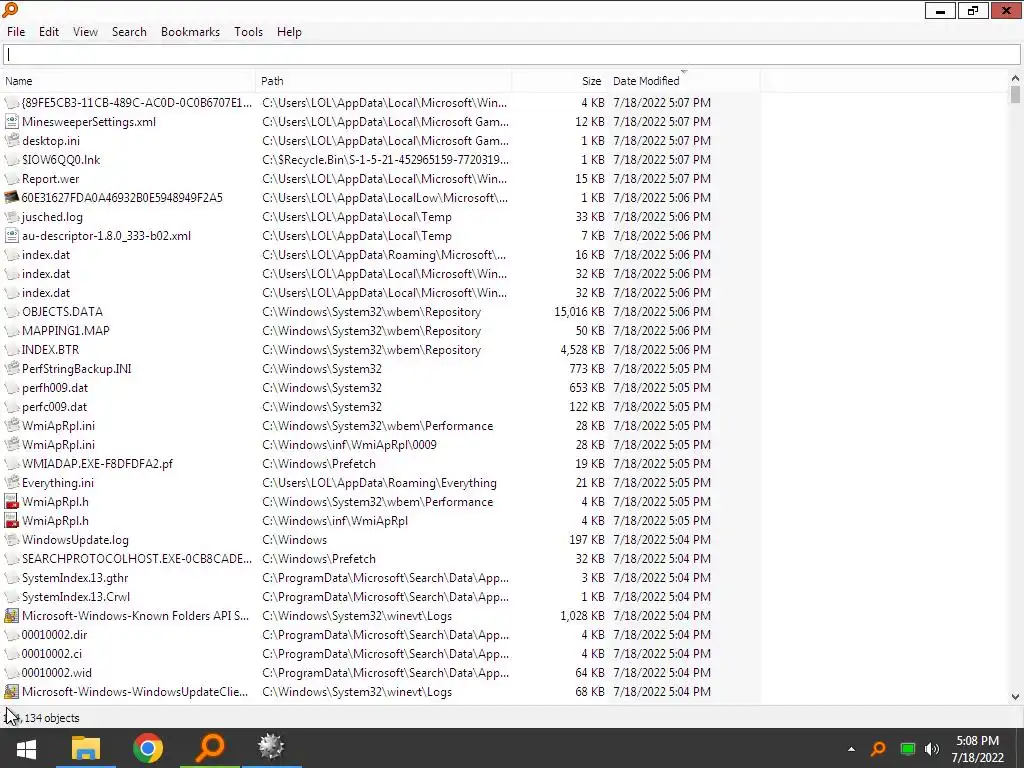Sort by the Size column header
The width and height of the screenshot is (1024, 768).
tap(560, 81)
